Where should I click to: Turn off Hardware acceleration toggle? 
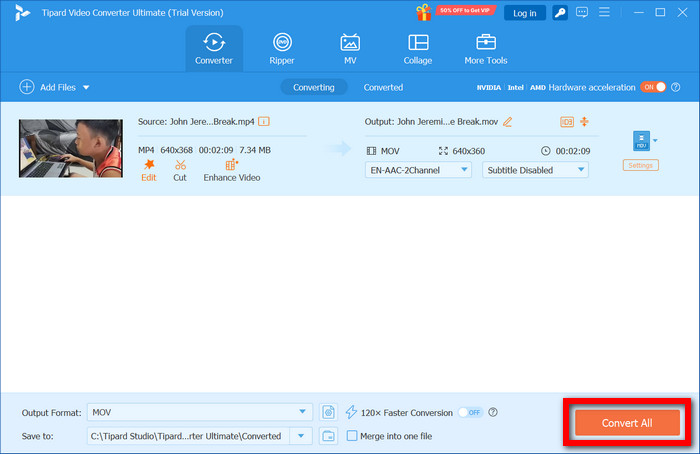pyautogui.click(x=653, y=87)
